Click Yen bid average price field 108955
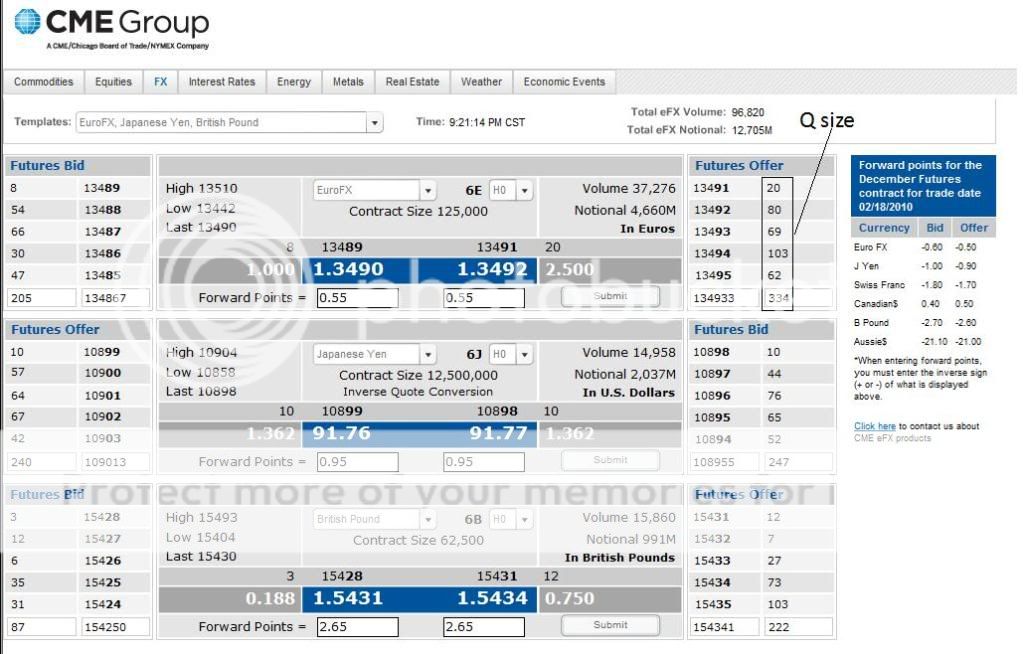Screen dimensions: 1023x654 pos(724,462)
